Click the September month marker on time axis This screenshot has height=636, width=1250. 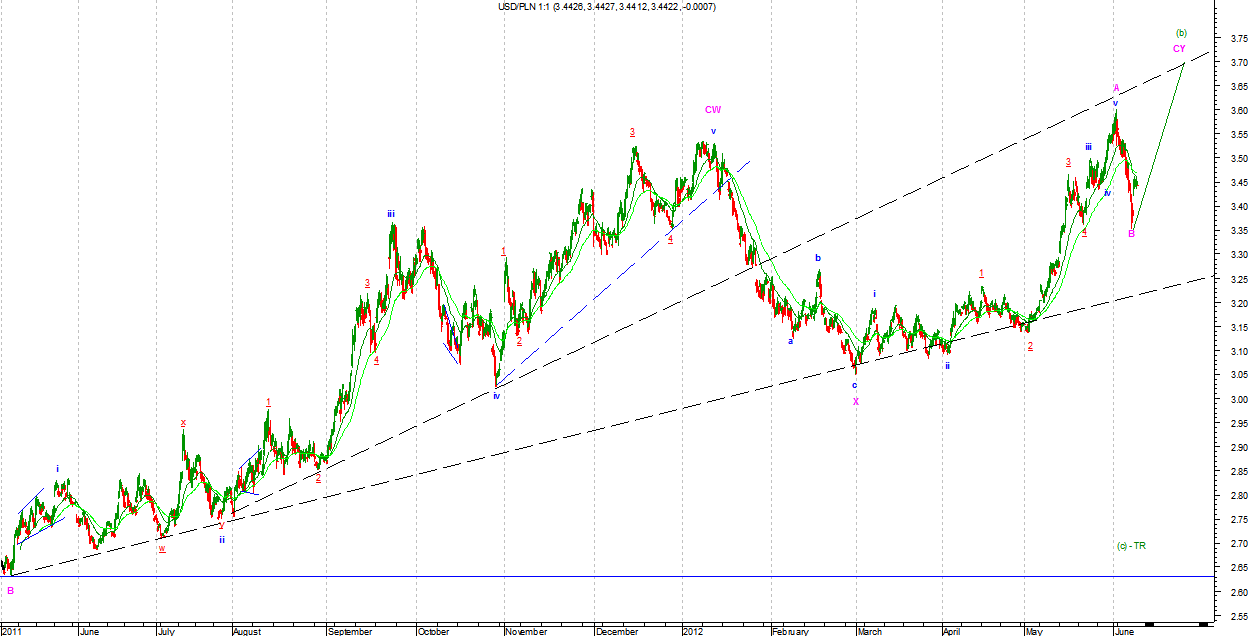(x=349, y=631)
